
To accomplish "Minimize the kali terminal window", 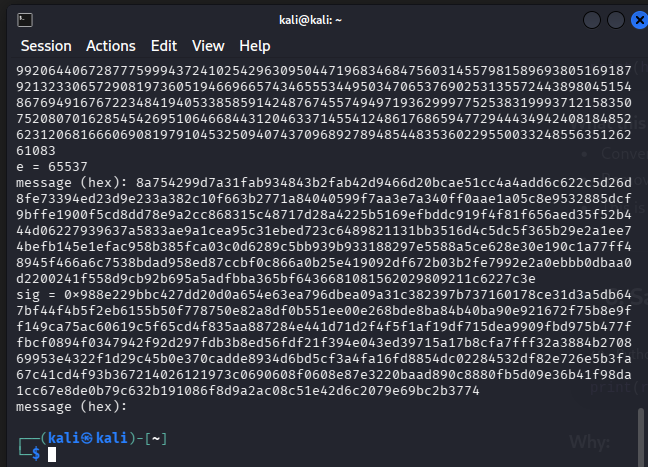I will point(591,20).
